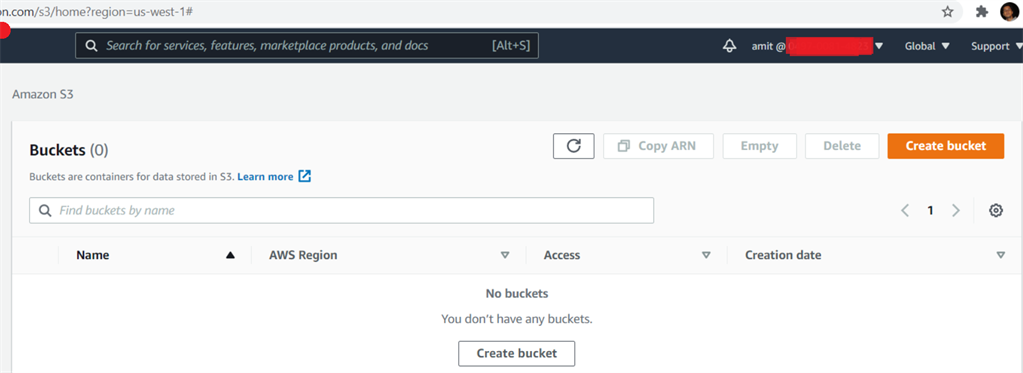Click the Amazon S3 breadcrumb
Screen dimensions: 1023x373
(43, 95)
